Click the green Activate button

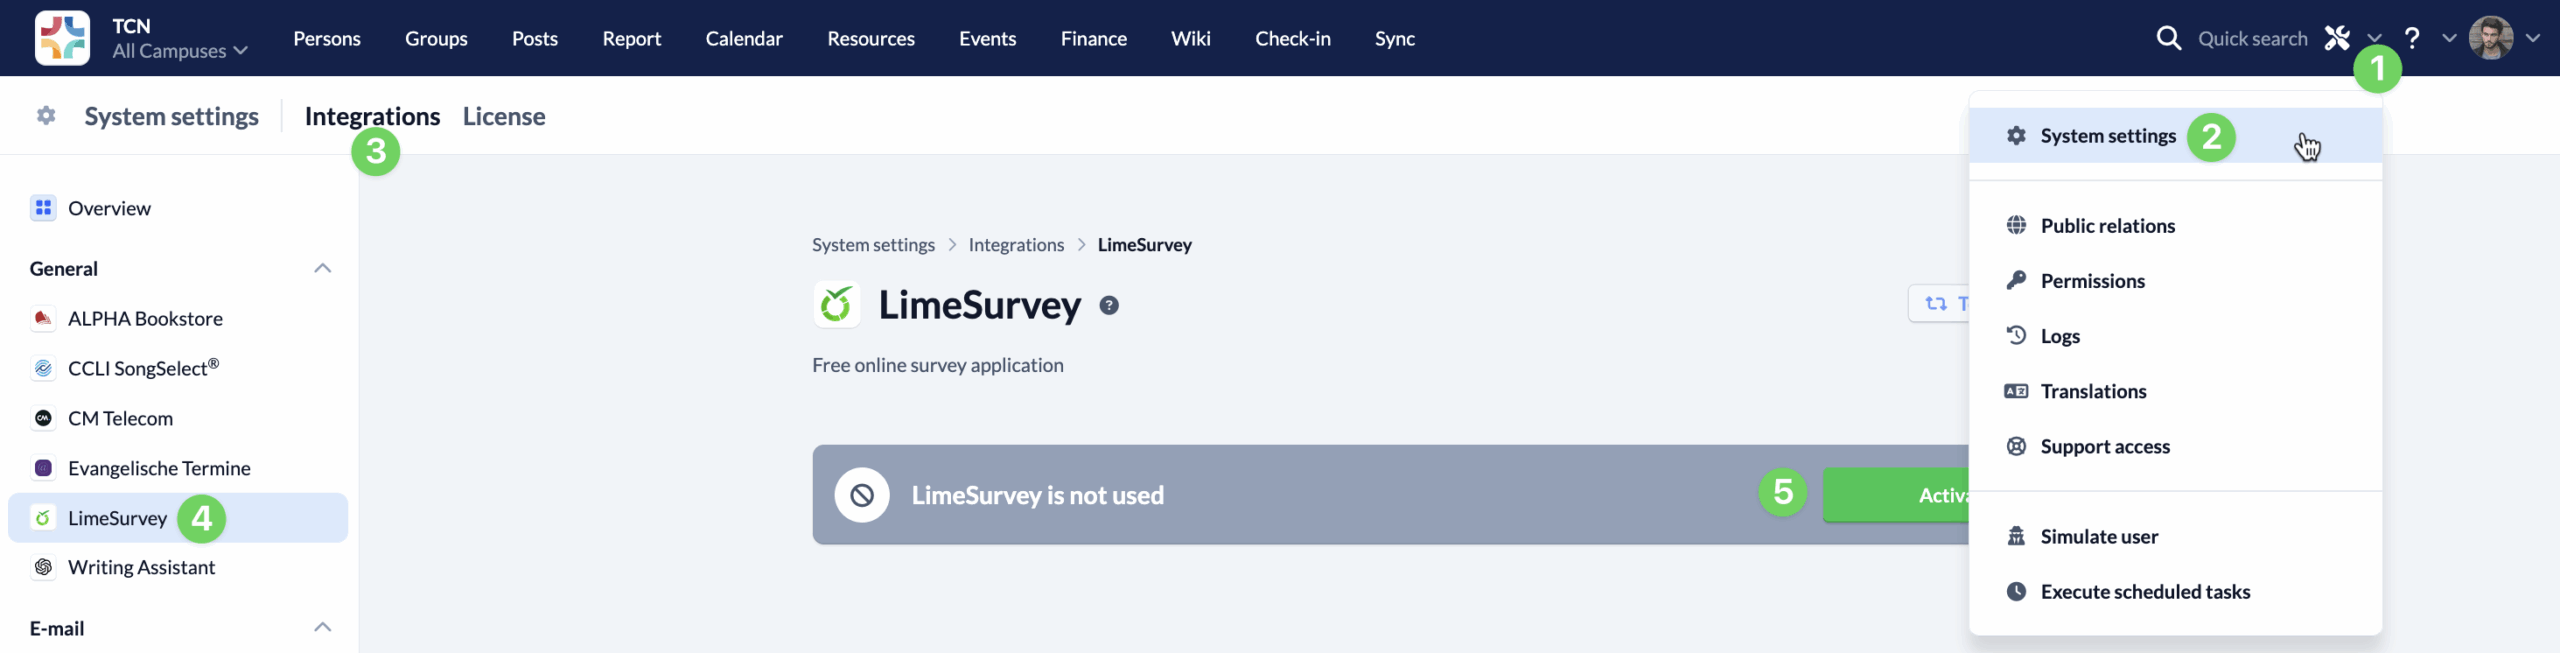[1897, 495]
